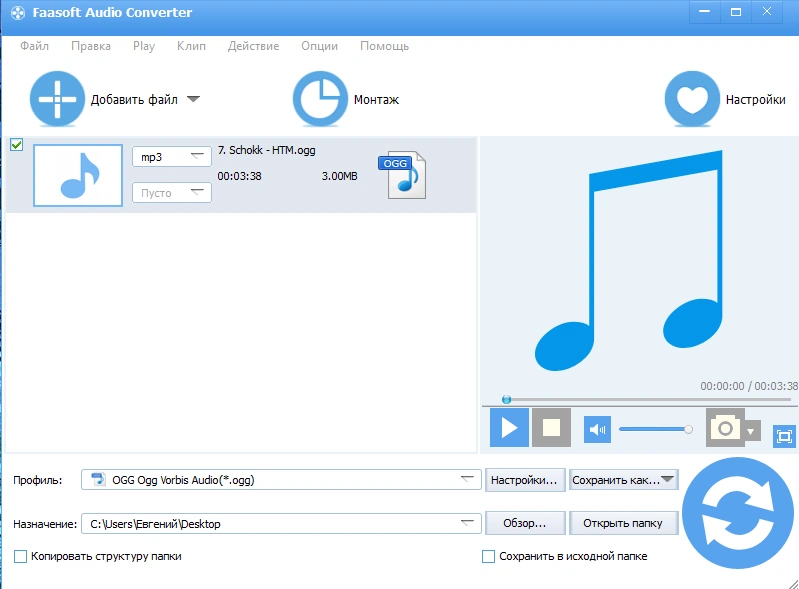Open the mp3 format dropdown
This screenshot has width=799, height=589.
(172, 157)
